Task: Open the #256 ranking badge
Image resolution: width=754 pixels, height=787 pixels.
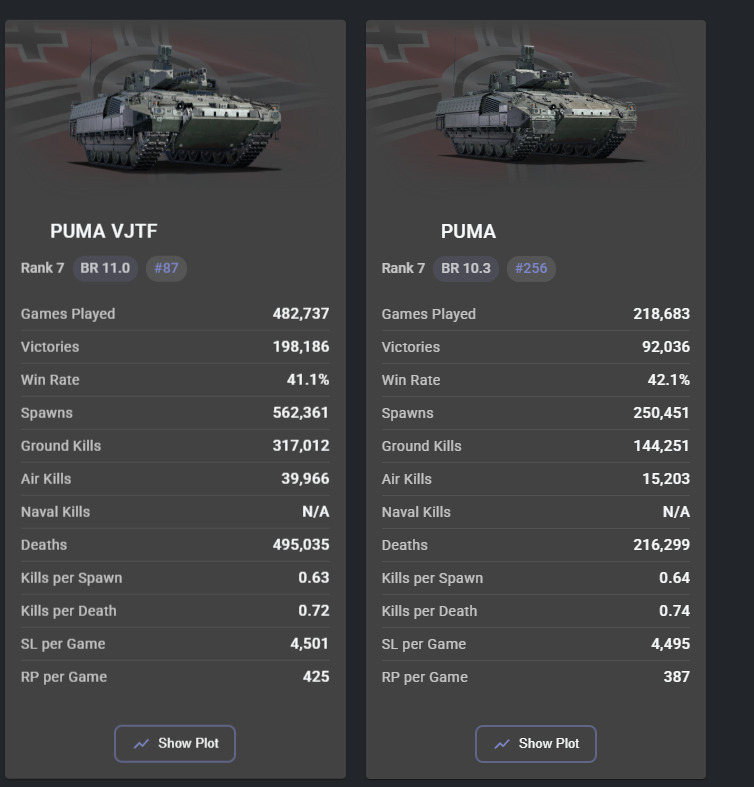Action: point(530,268)
